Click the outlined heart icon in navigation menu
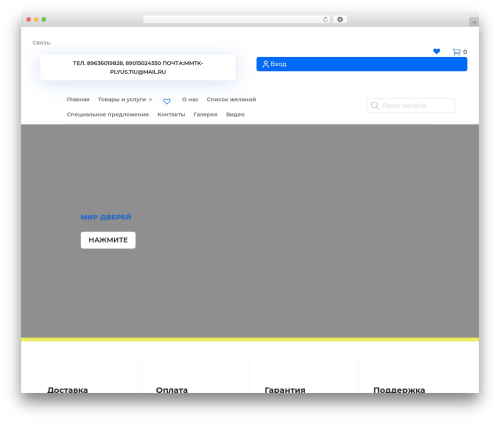 167,101
